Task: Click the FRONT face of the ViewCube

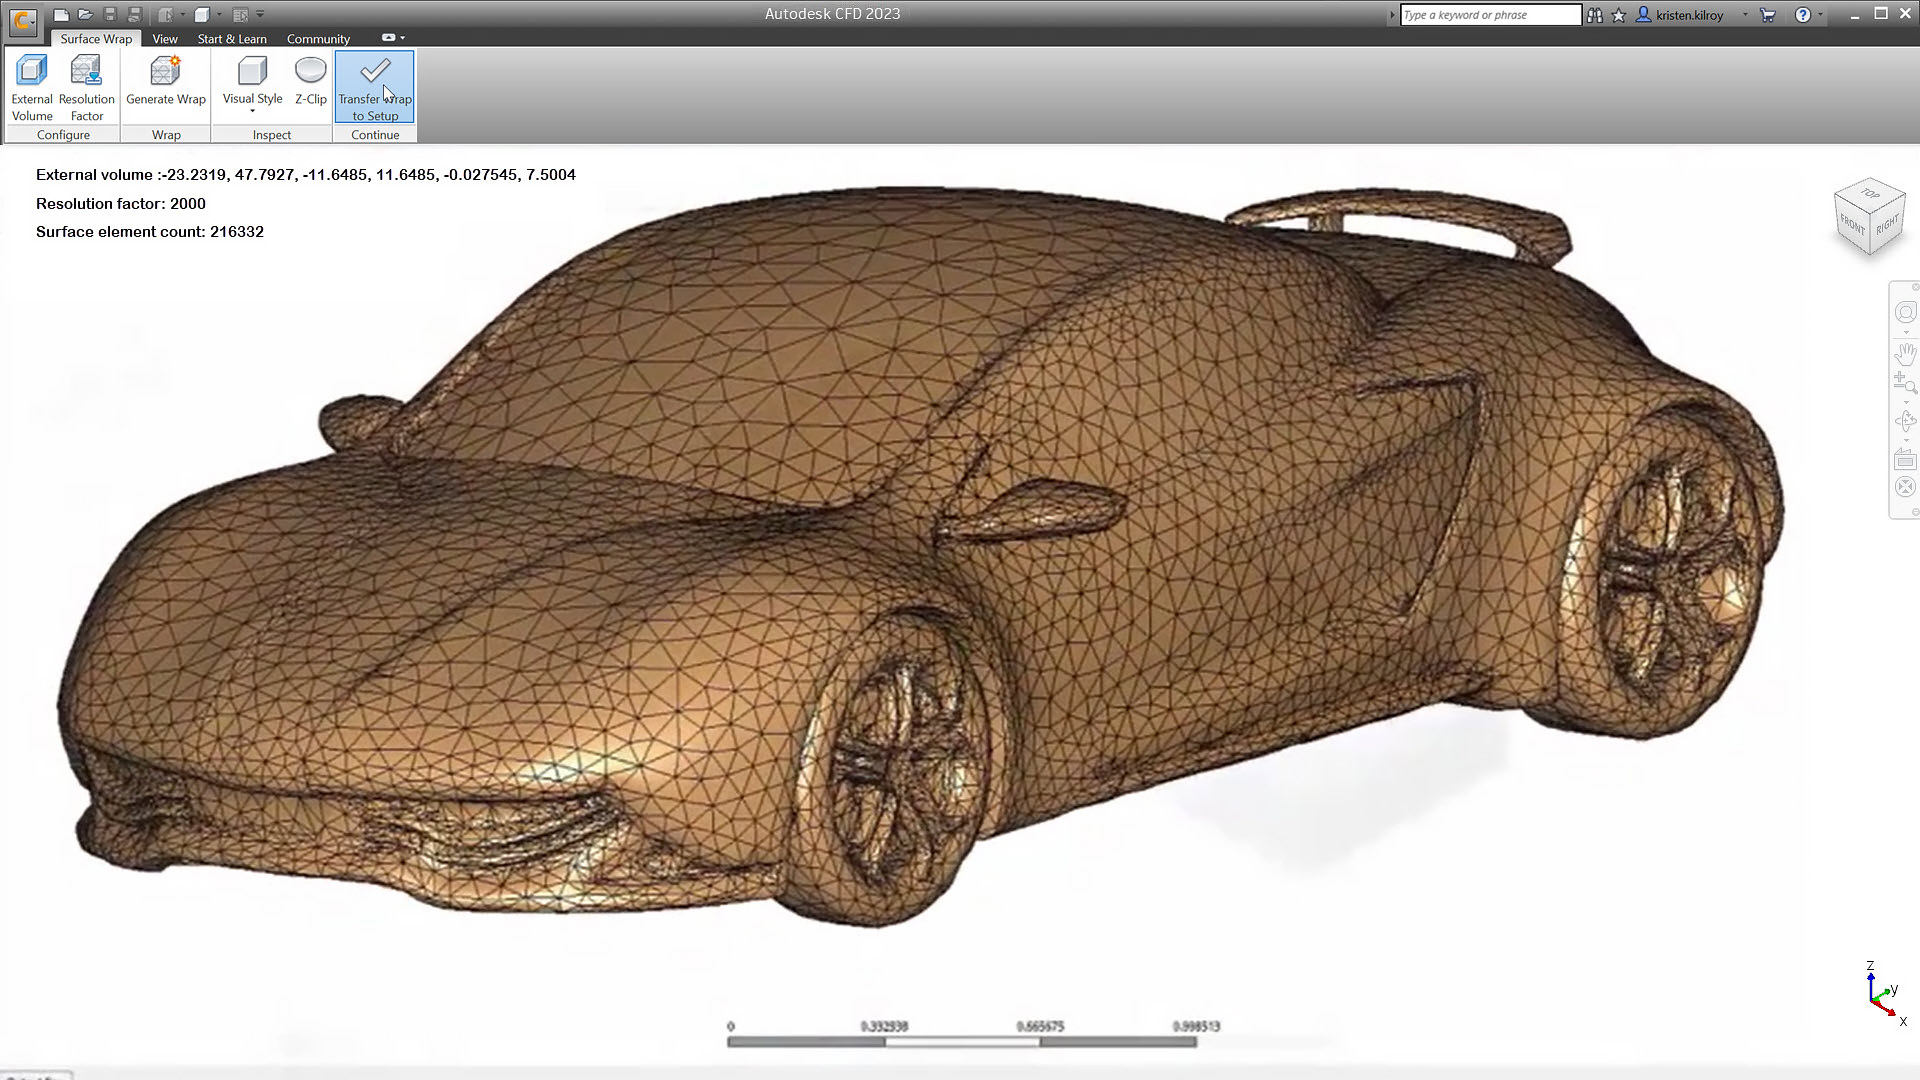Action: 1852,226
